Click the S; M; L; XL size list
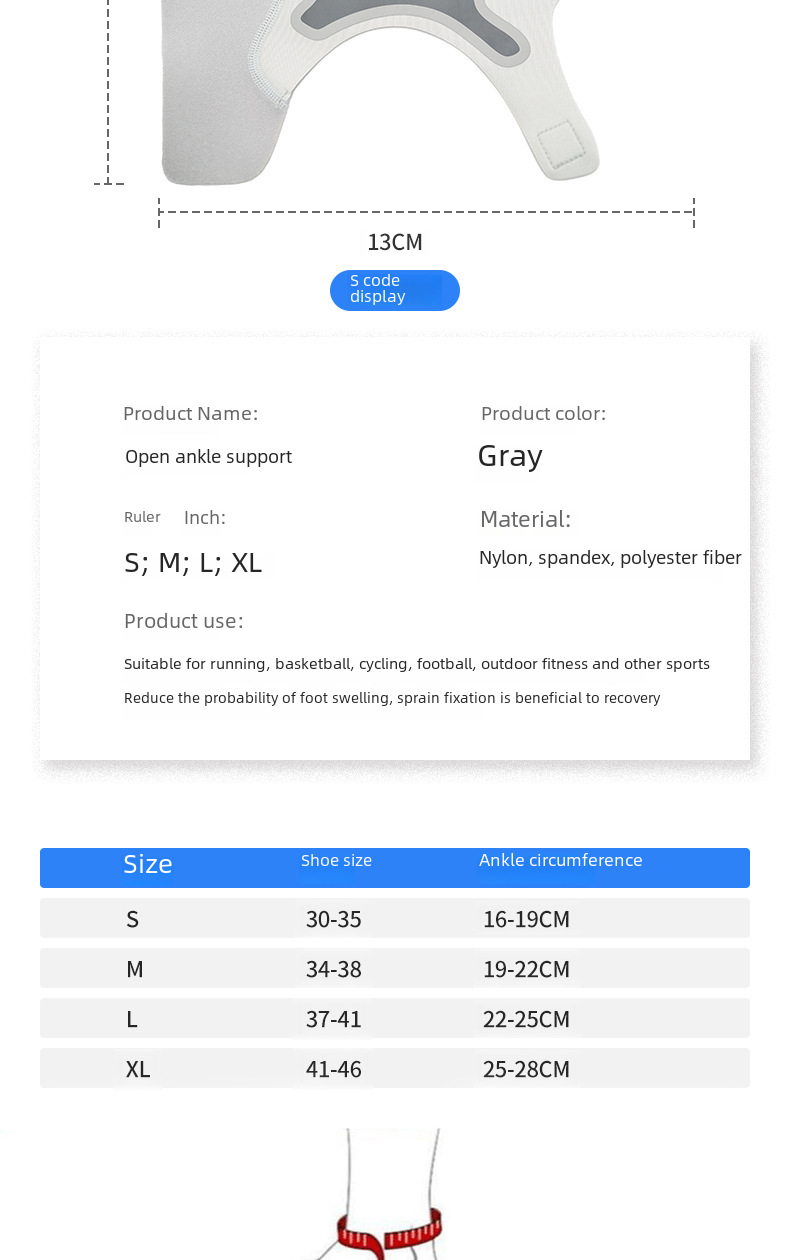790x1260 pixels. pos(193,563)
